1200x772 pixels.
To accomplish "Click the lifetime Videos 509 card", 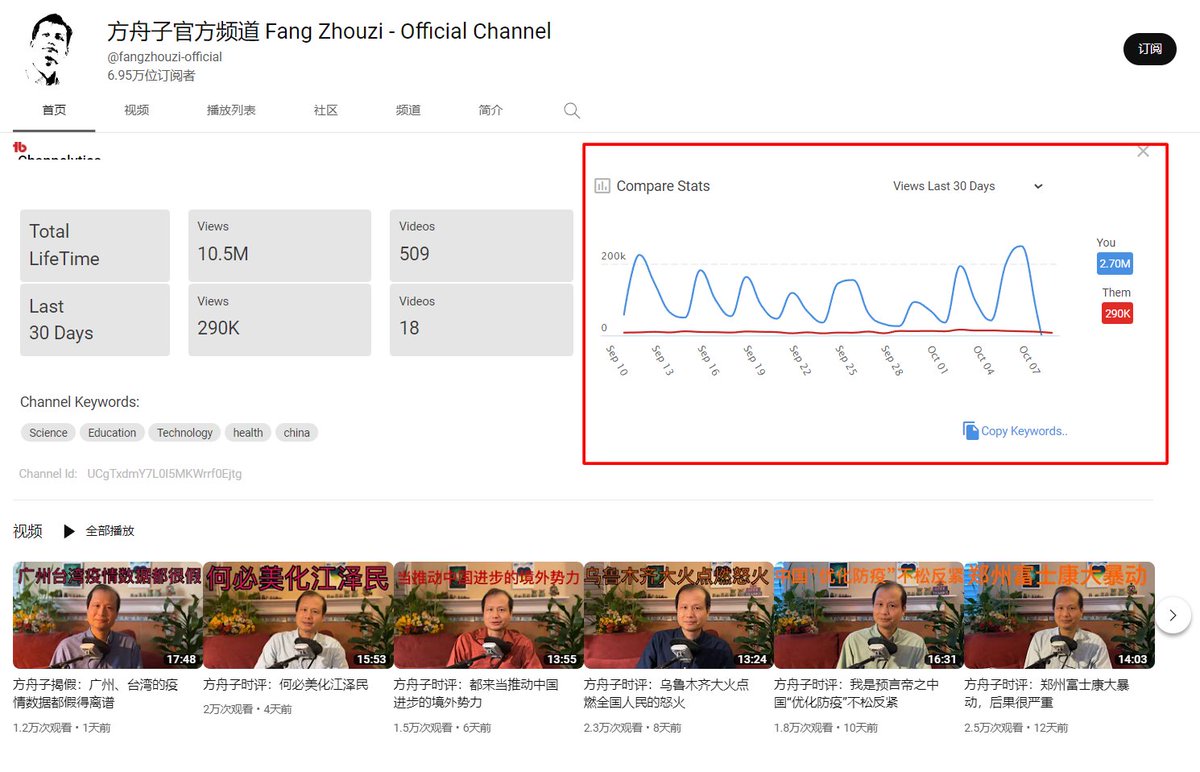I will click(481, 245).
